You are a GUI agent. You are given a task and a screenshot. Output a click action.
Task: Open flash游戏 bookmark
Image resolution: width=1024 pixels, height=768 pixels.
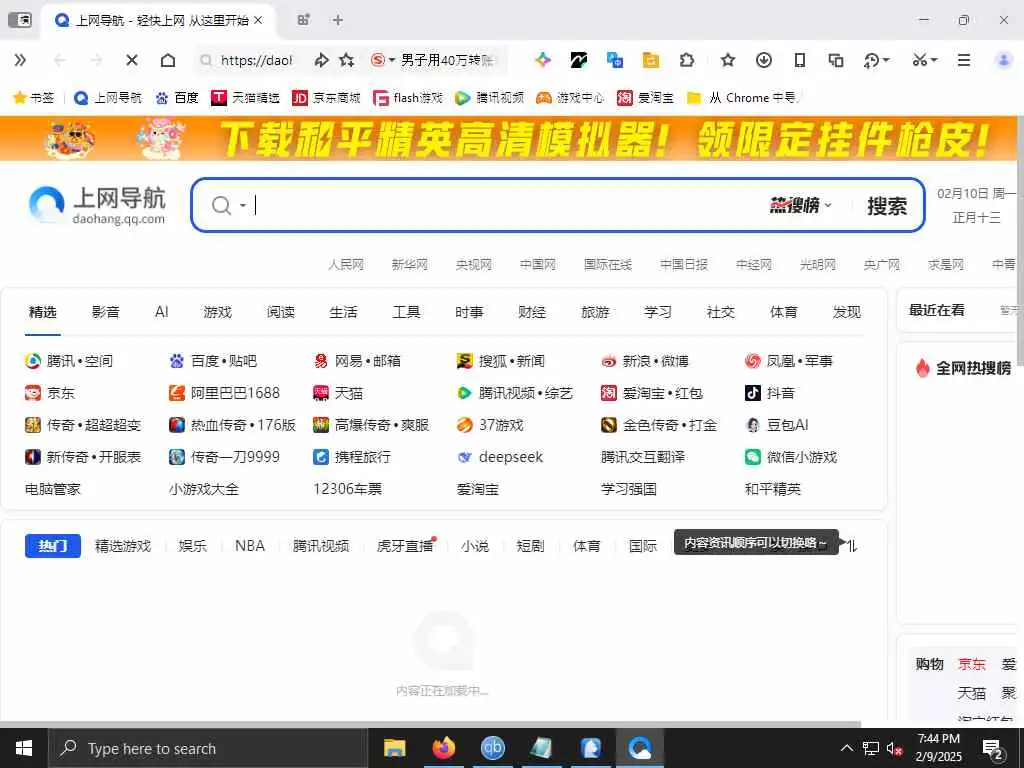(408, 97)
